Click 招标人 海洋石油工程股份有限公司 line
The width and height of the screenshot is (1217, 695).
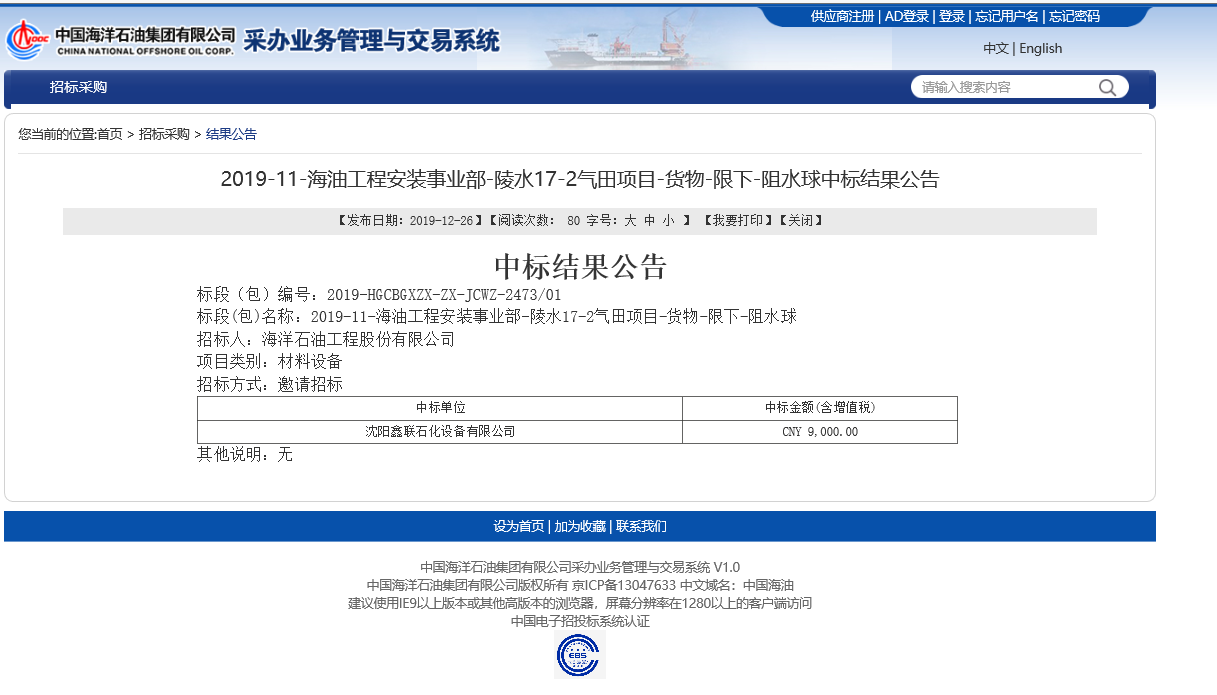(326, 339)
